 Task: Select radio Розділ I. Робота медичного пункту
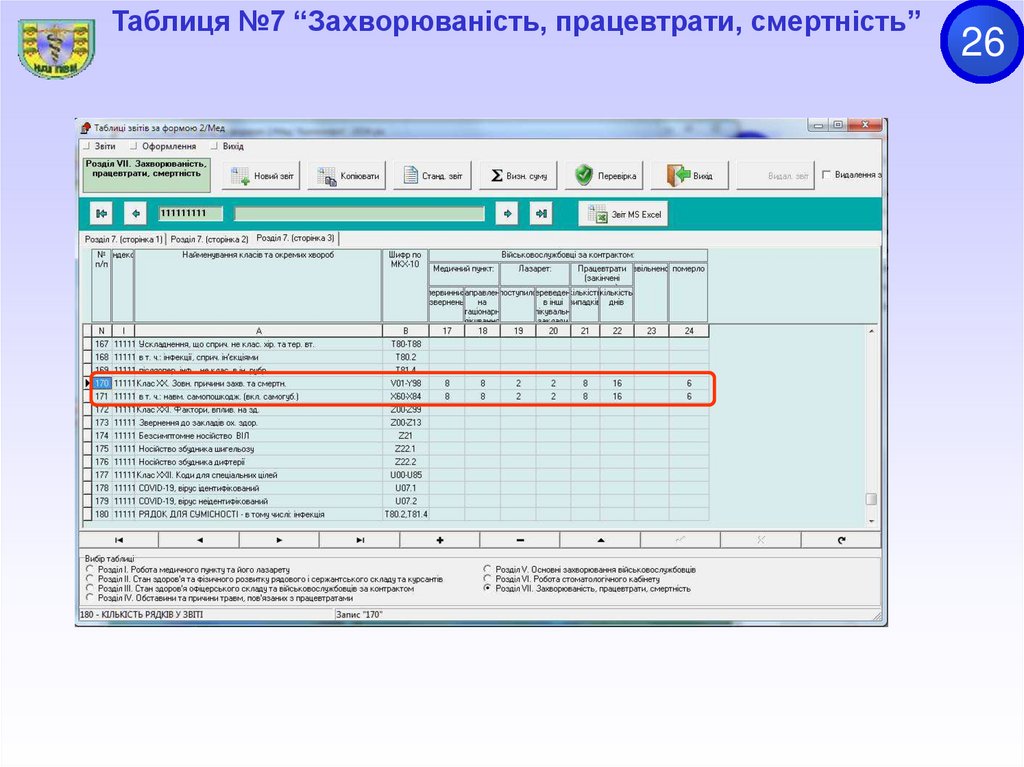point(90,569)
